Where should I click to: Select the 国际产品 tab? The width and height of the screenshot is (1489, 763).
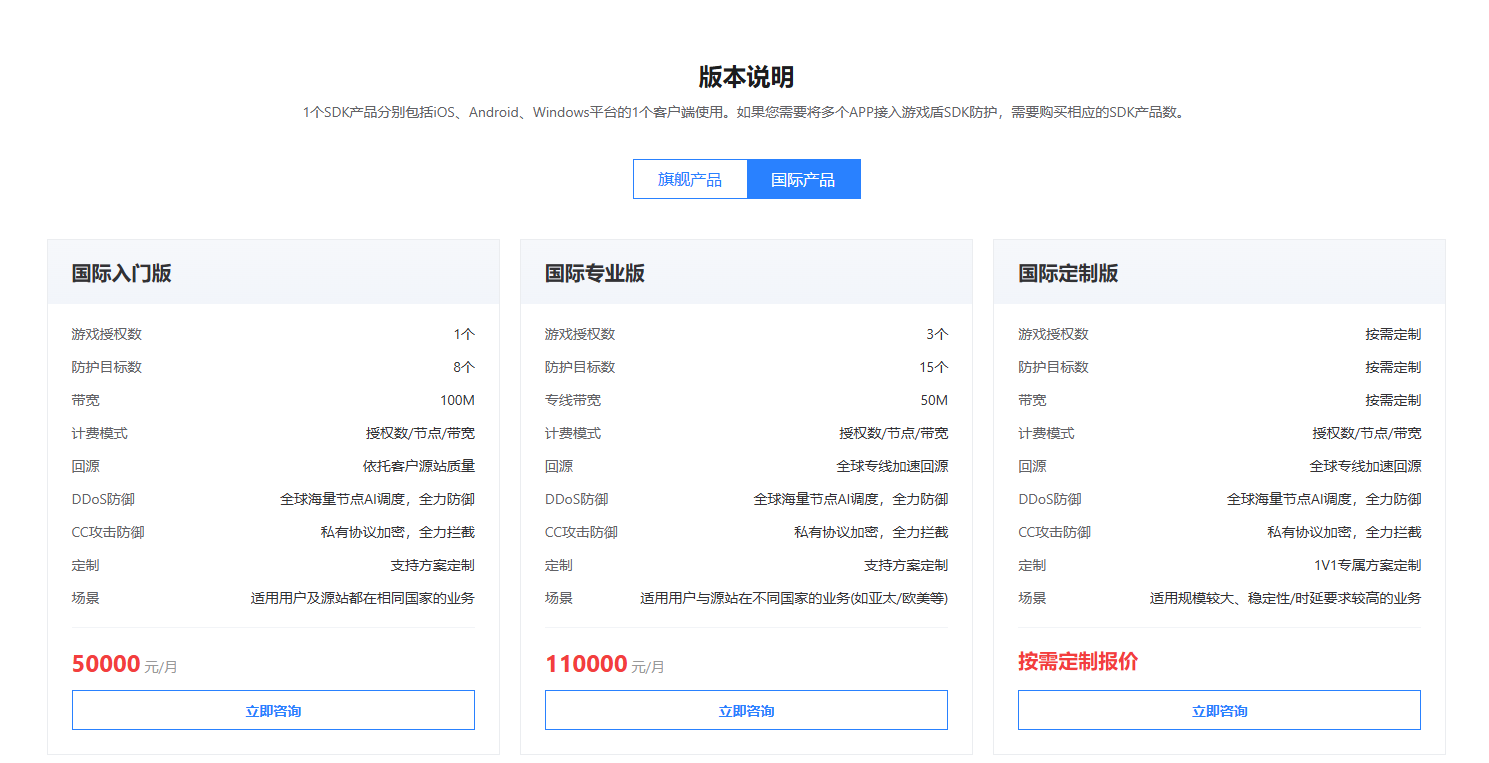click(803, 180)
